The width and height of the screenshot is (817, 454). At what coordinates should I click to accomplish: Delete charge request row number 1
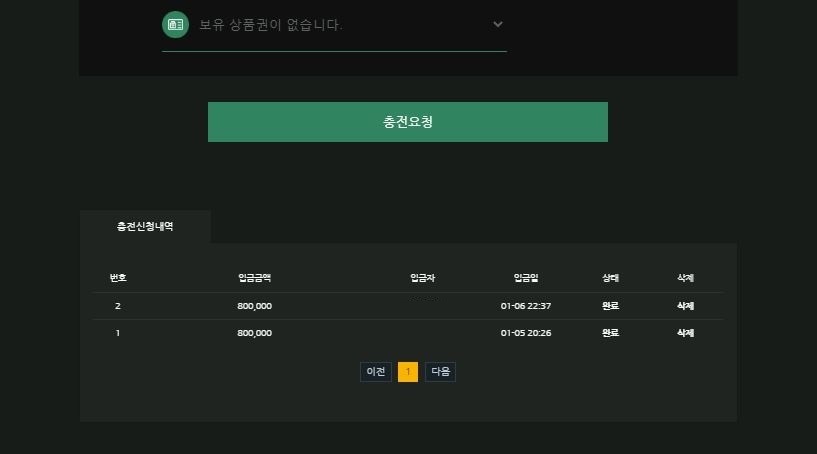tap(685, 333)
